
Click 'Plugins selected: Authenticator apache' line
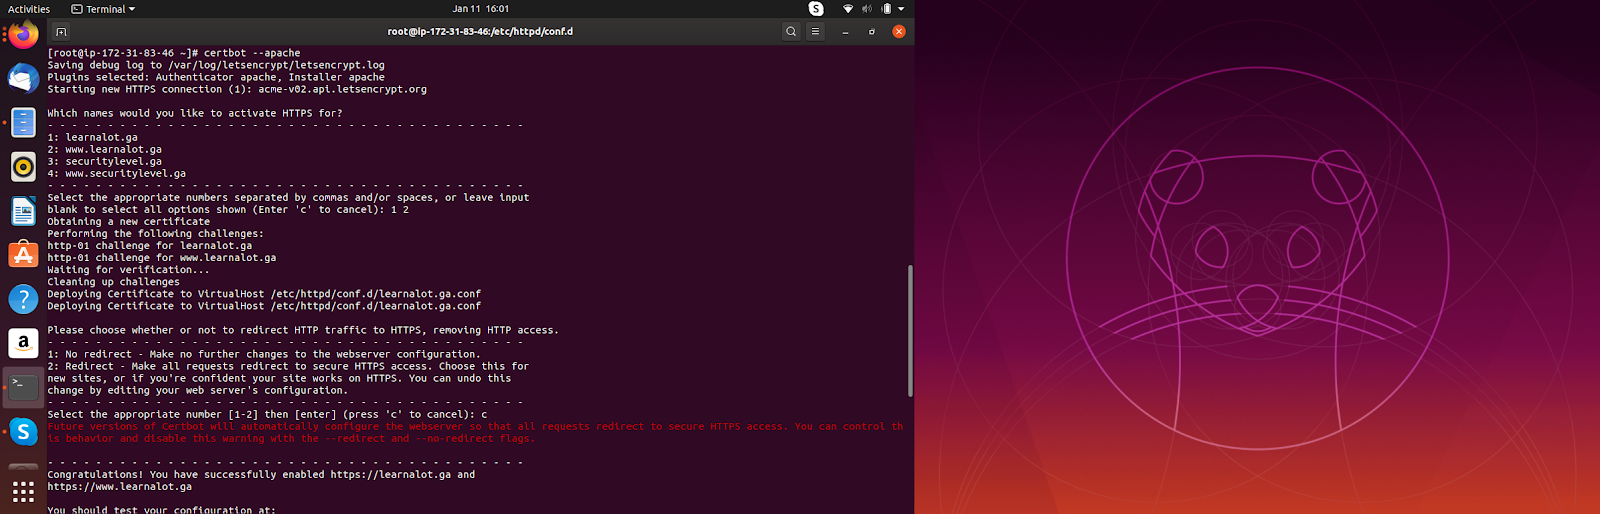(216, 77)
